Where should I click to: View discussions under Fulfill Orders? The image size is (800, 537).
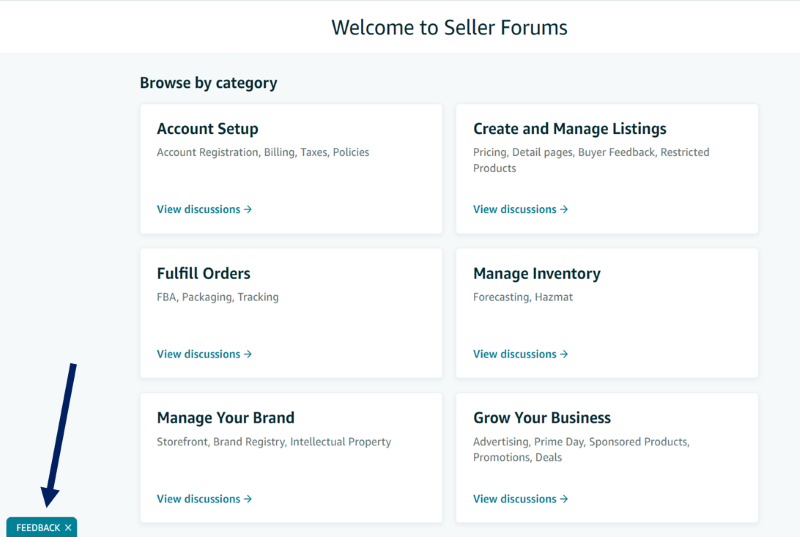(x=204, y=354)
